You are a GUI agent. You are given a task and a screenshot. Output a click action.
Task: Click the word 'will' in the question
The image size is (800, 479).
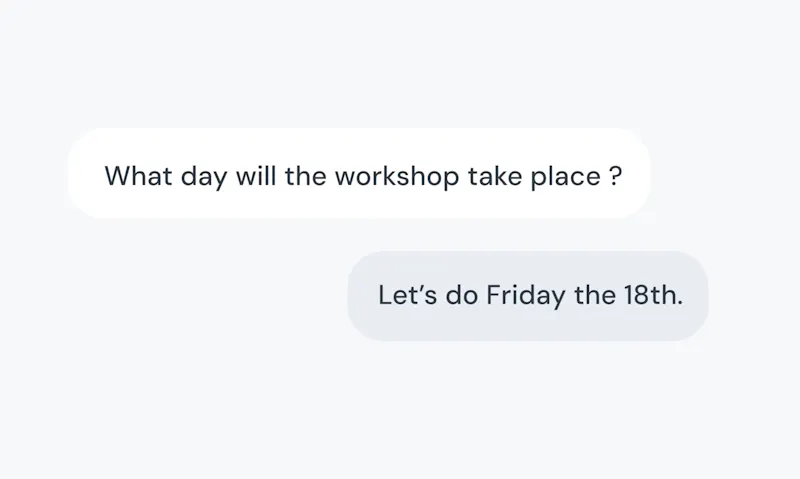click(x=256, y=175)
